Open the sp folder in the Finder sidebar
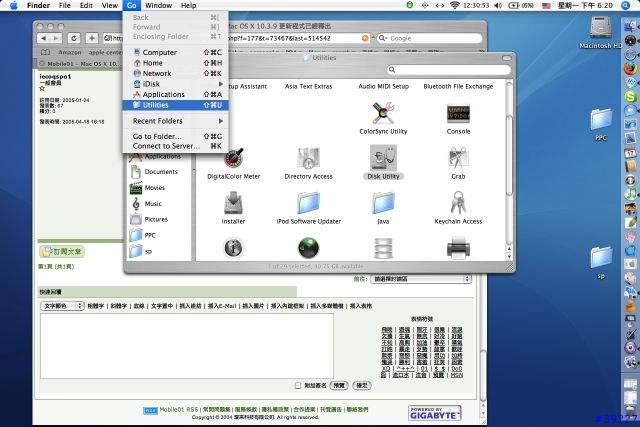 141,251
